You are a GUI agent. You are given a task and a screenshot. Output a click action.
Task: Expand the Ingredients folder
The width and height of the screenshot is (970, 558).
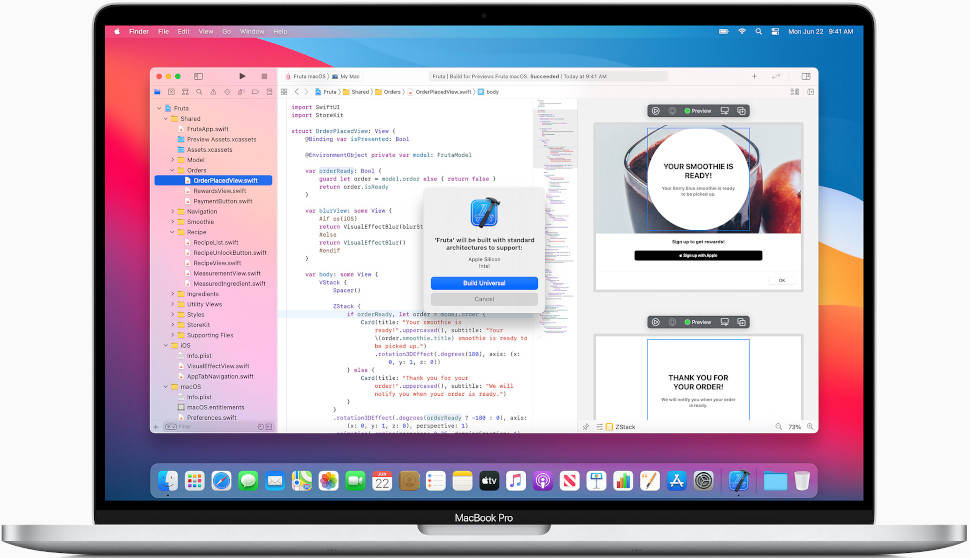(x=173, y=294)
